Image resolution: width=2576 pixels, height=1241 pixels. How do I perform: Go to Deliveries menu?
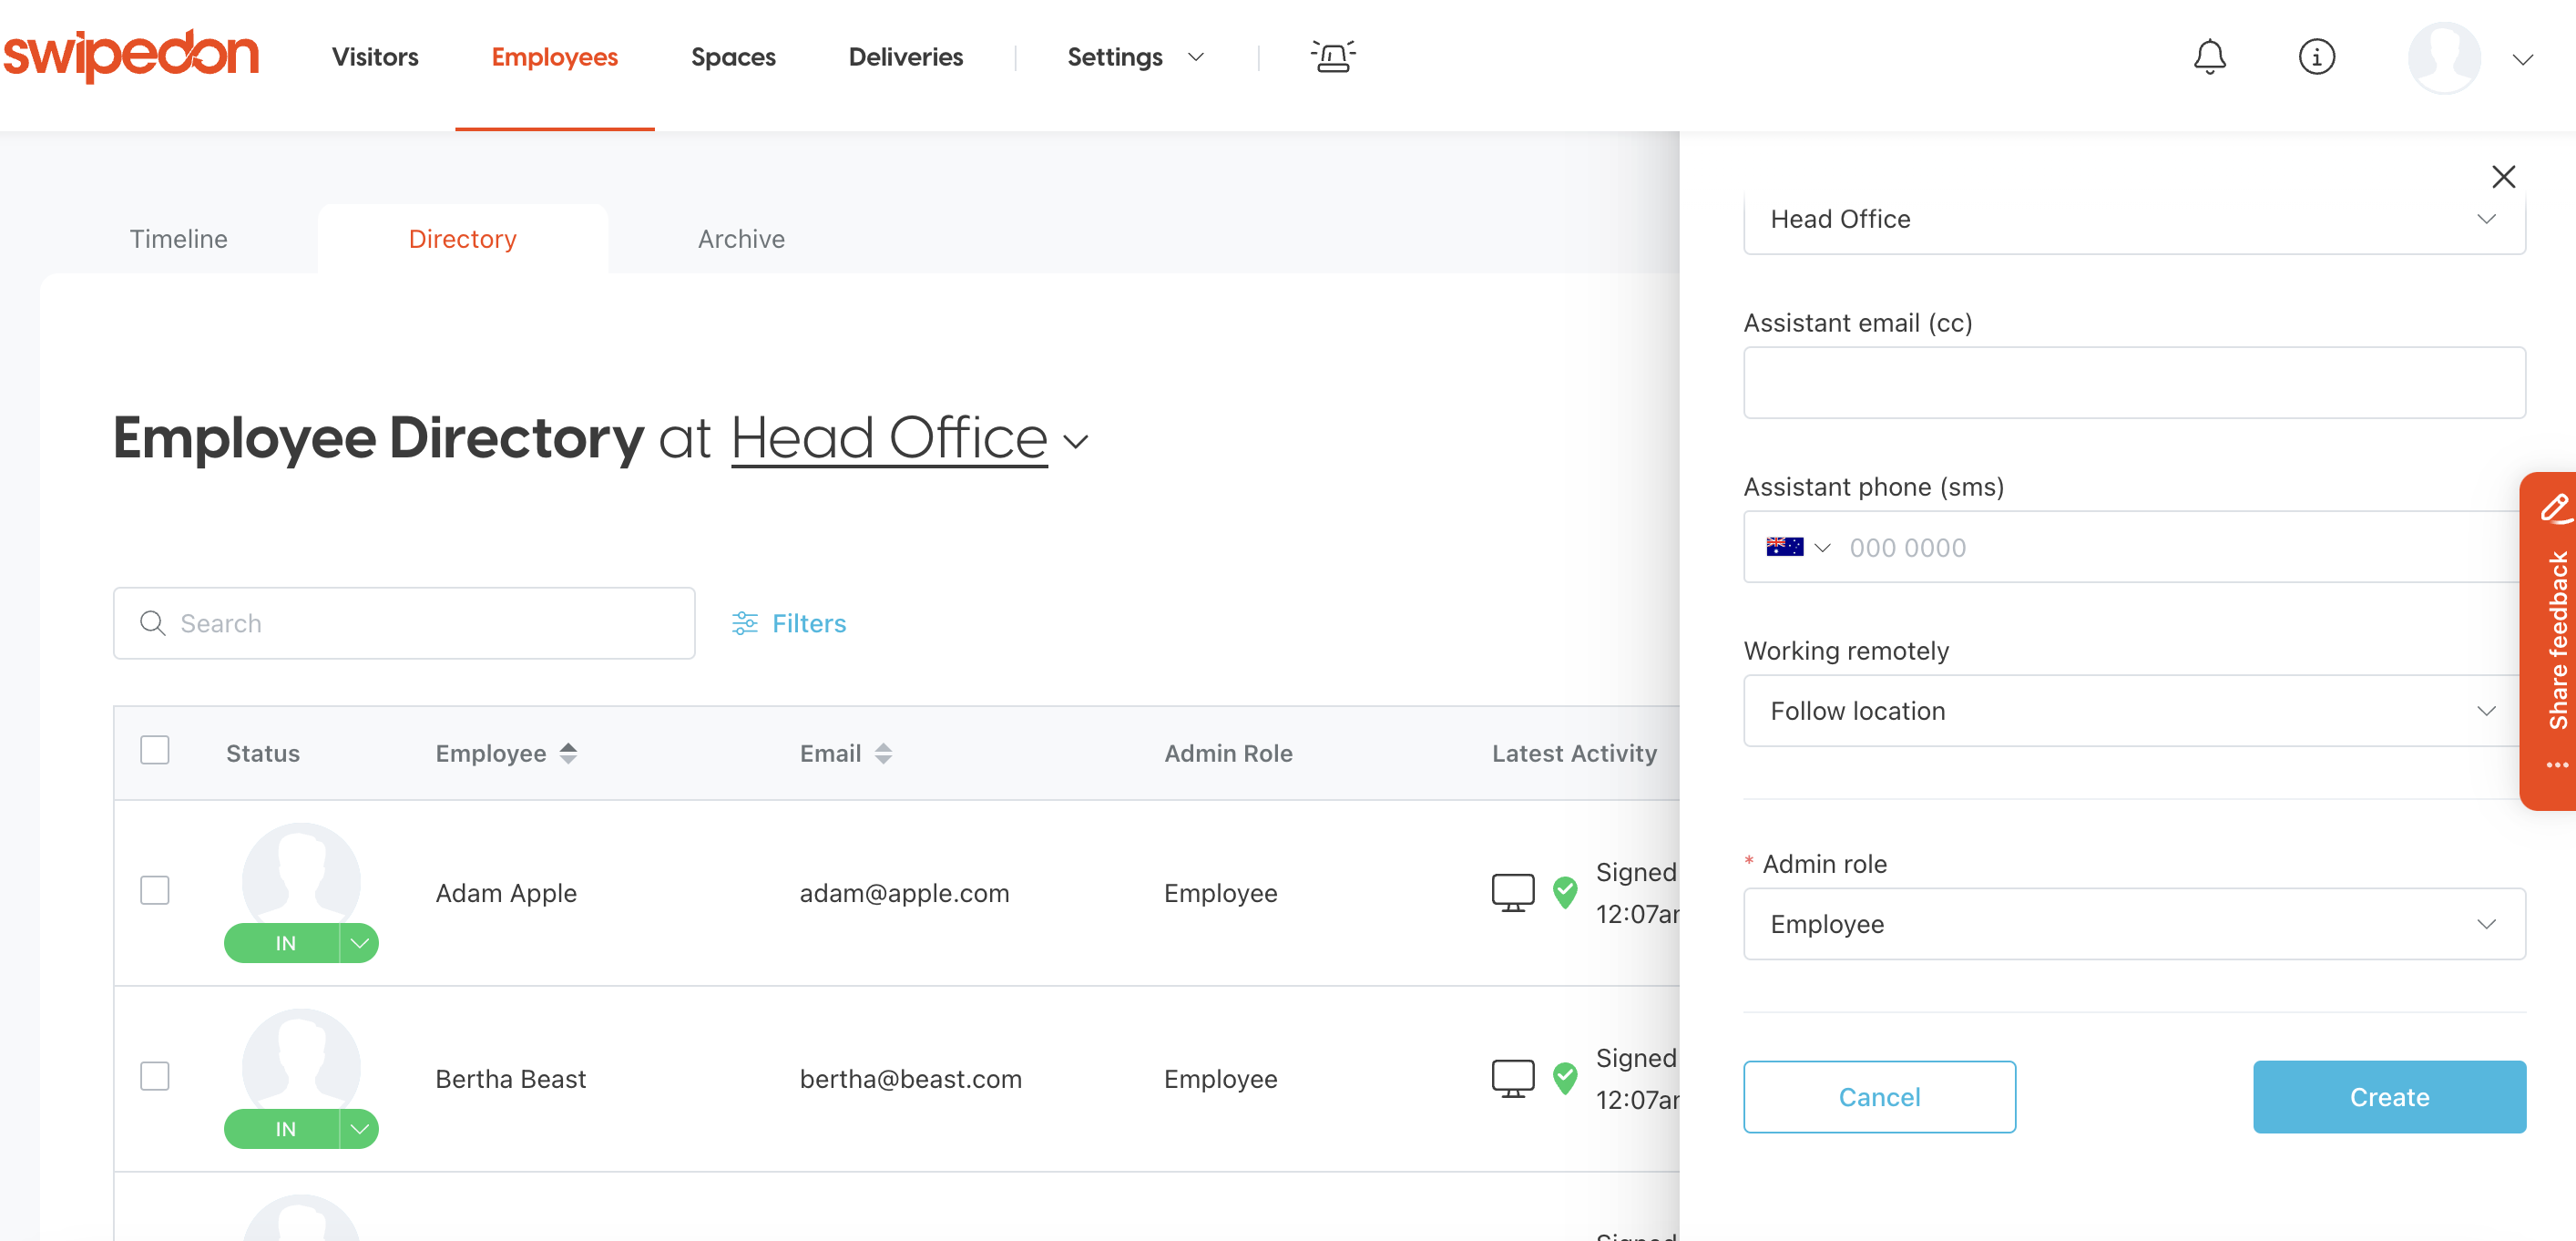click(x=905, y=57)
